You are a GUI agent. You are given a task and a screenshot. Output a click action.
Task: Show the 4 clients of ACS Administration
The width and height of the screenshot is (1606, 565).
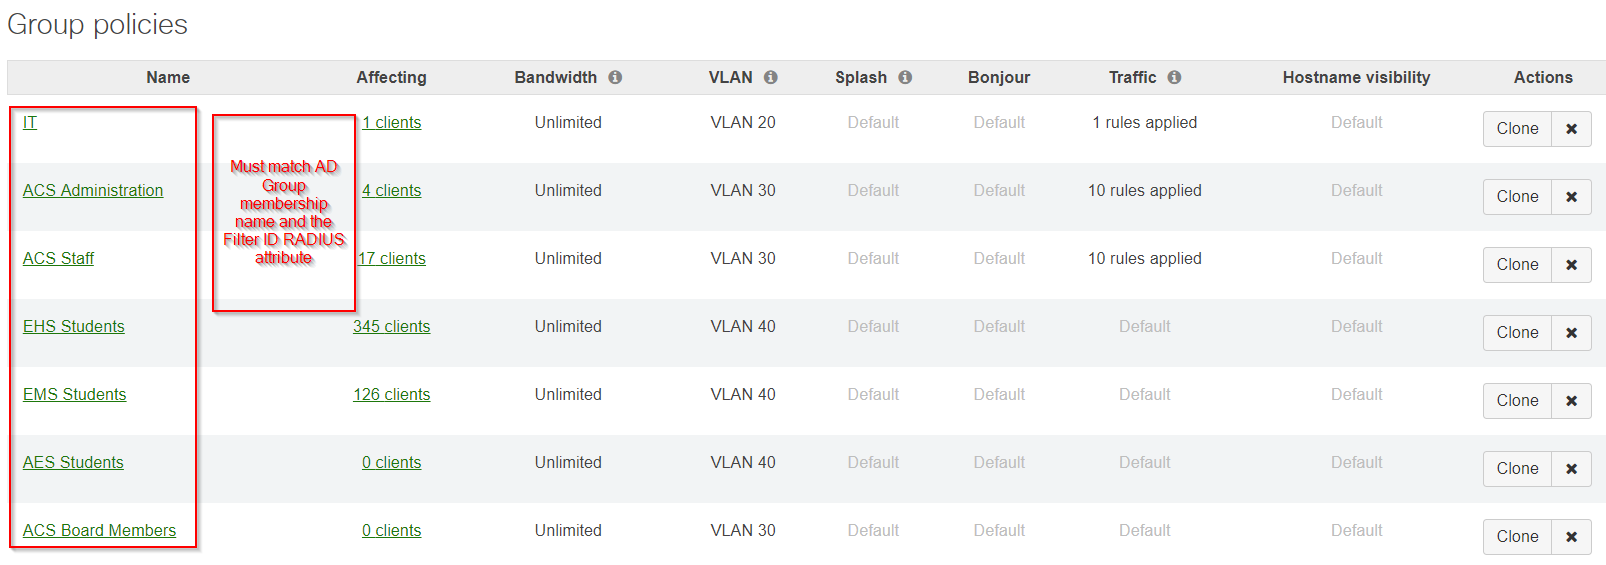392,191
